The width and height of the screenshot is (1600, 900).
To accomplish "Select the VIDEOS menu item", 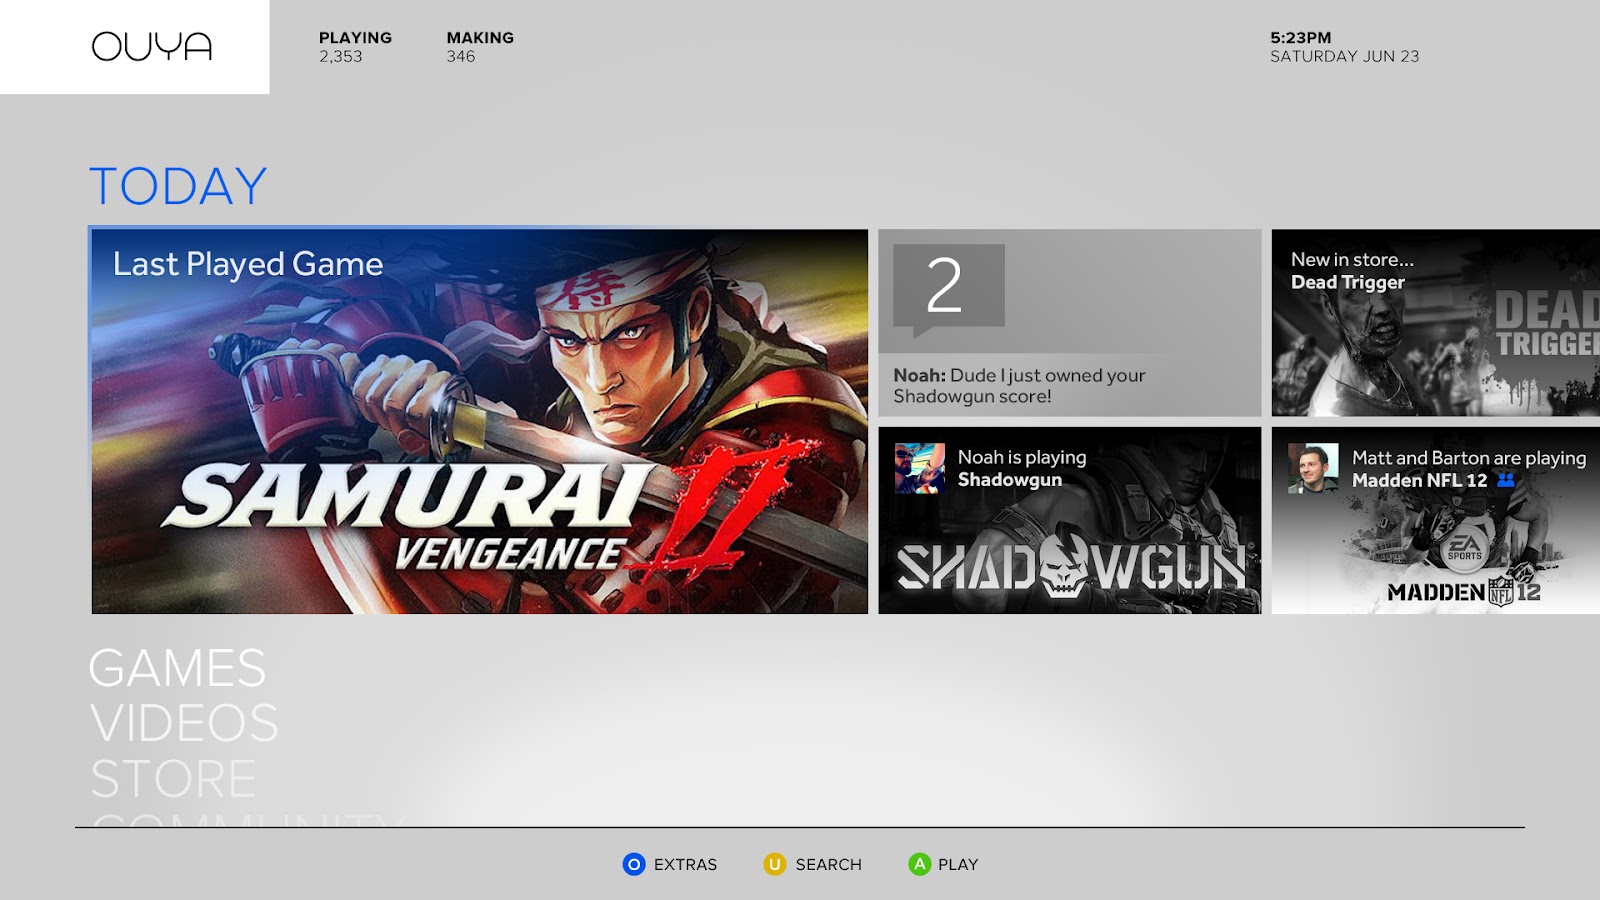I will [x=184, y=723].
